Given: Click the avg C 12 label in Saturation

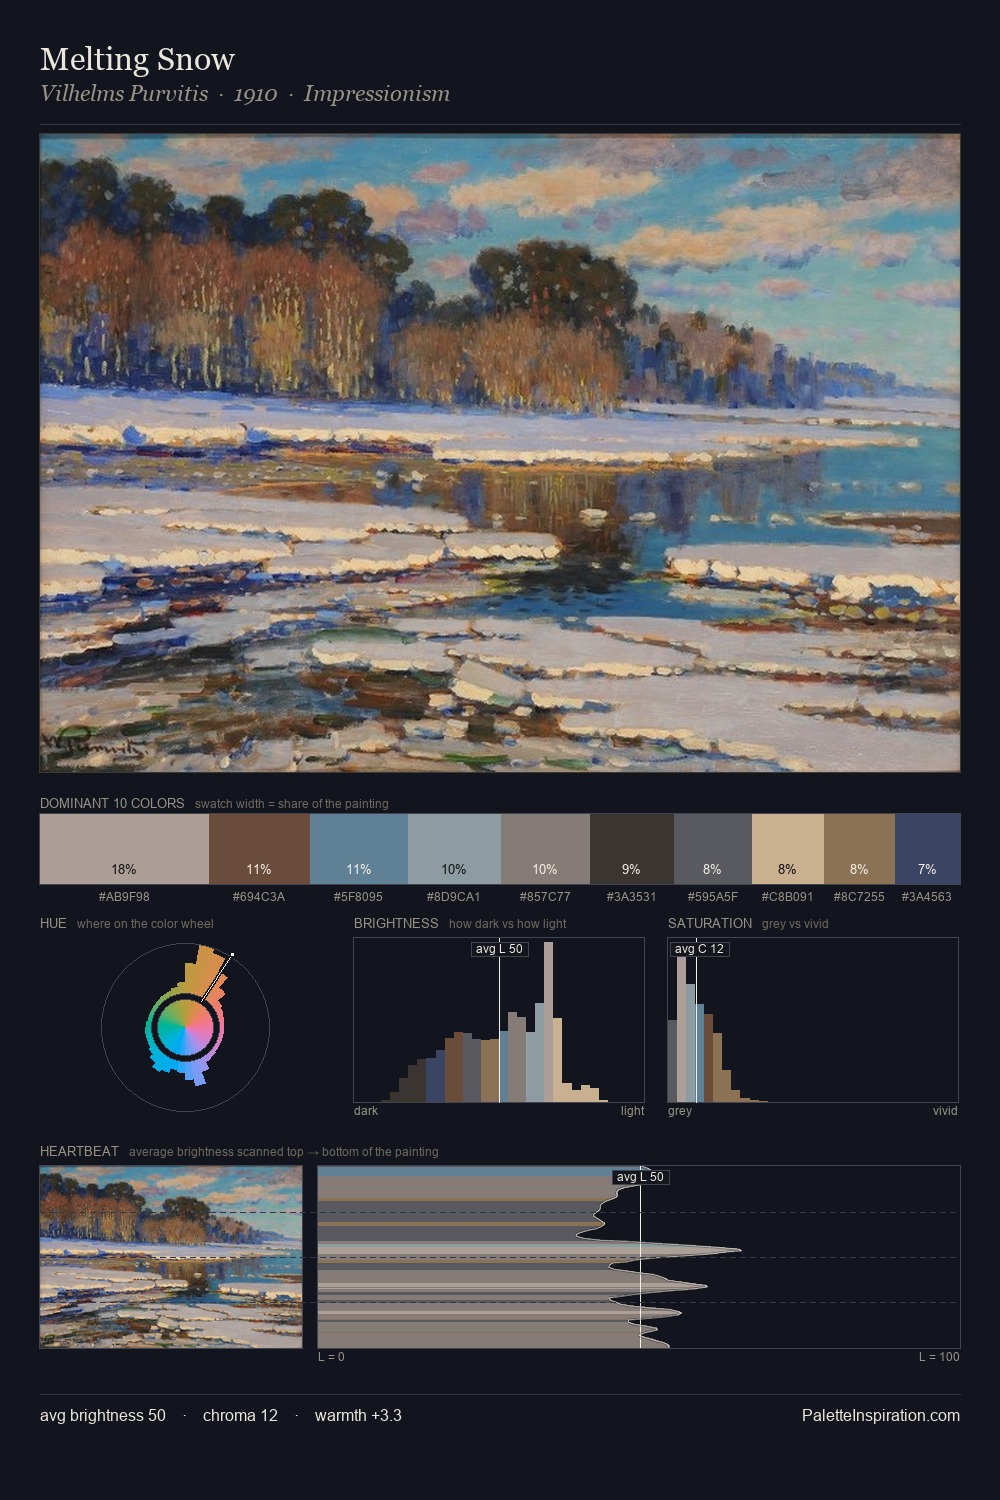Looking at the screenshot, I should [x=699, y=949].
